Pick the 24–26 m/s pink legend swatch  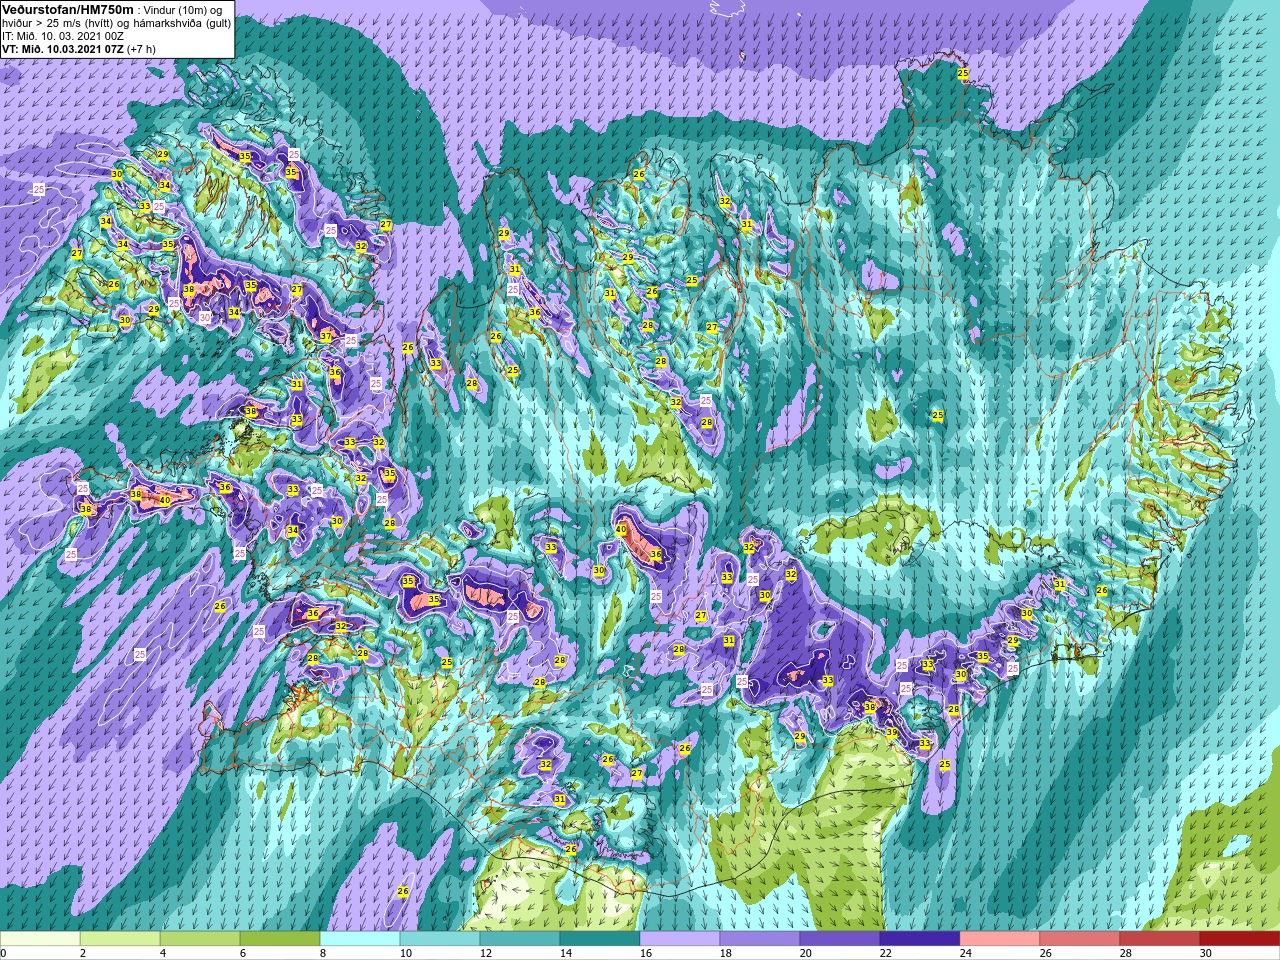pos(1000,939)
